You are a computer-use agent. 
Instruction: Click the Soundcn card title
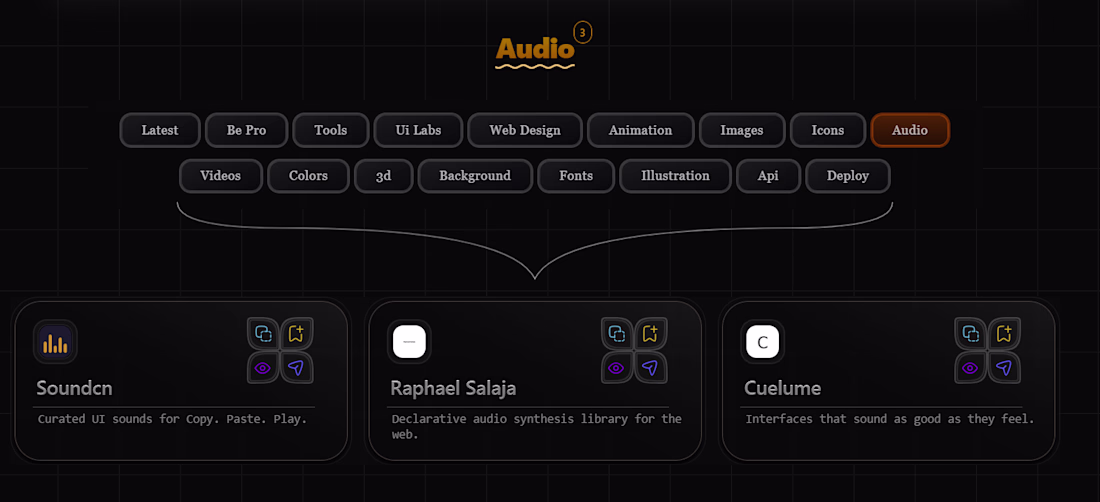coord(74,388)
